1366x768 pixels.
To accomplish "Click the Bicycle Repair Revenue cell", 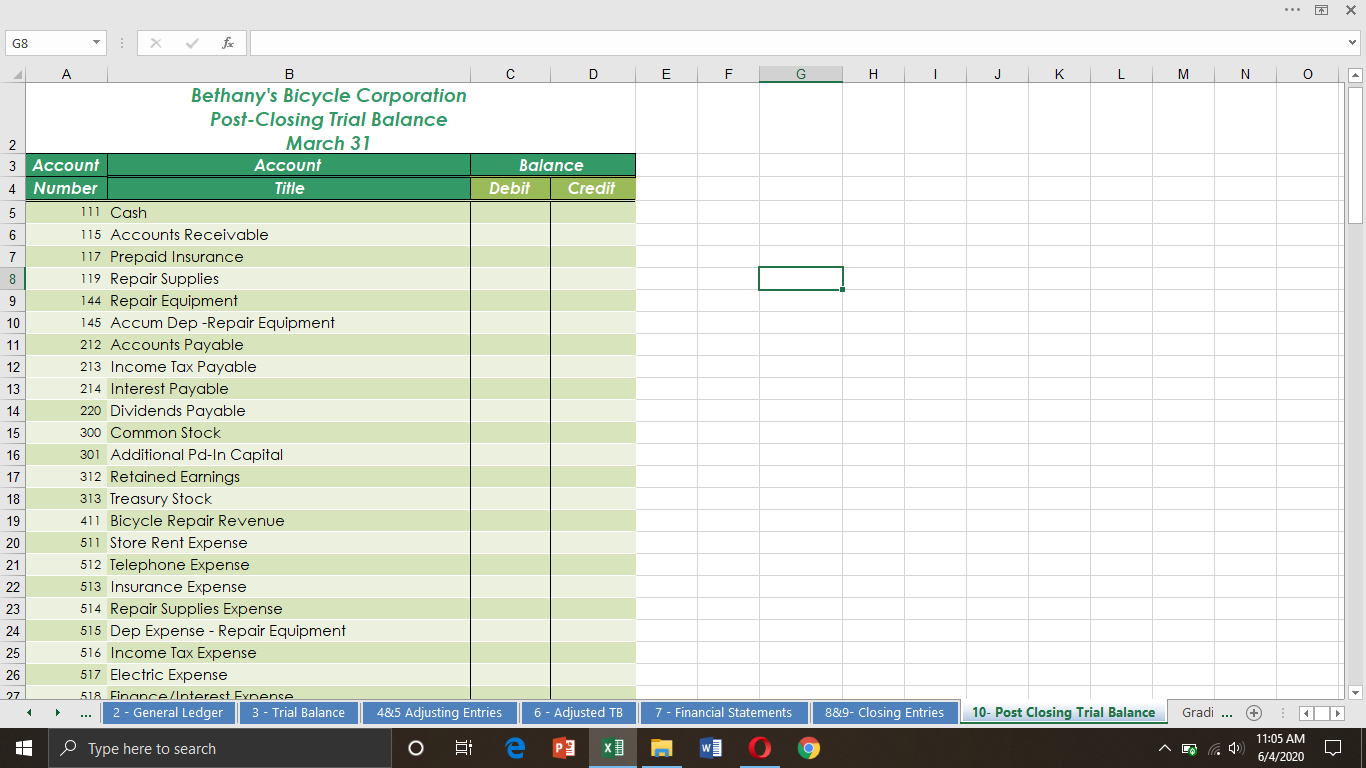I will click(289, 520).
